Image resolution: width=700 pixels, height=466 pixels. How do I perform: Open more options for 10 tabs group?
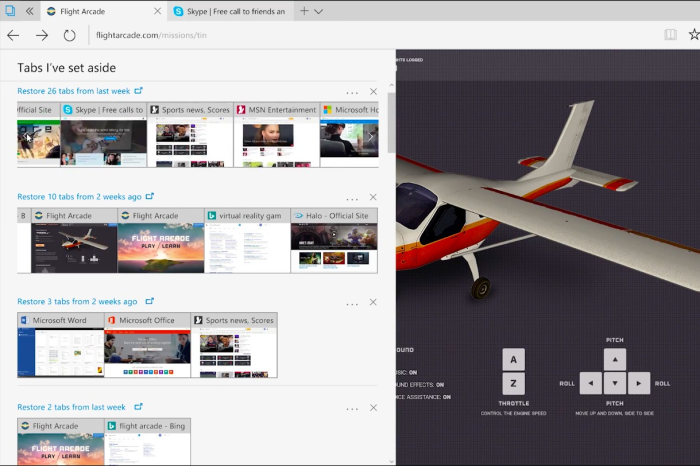click(x=352, y=198)
